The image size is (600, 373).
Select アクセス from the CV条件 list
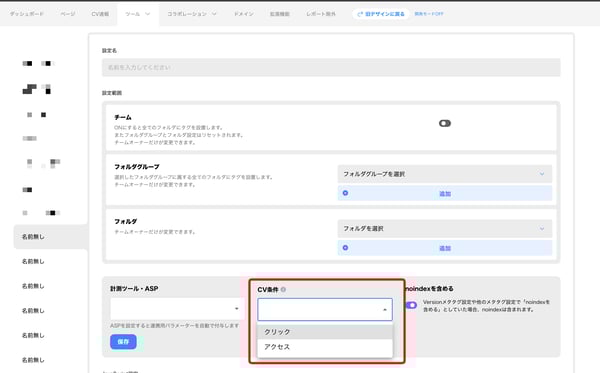coord(325,347)
